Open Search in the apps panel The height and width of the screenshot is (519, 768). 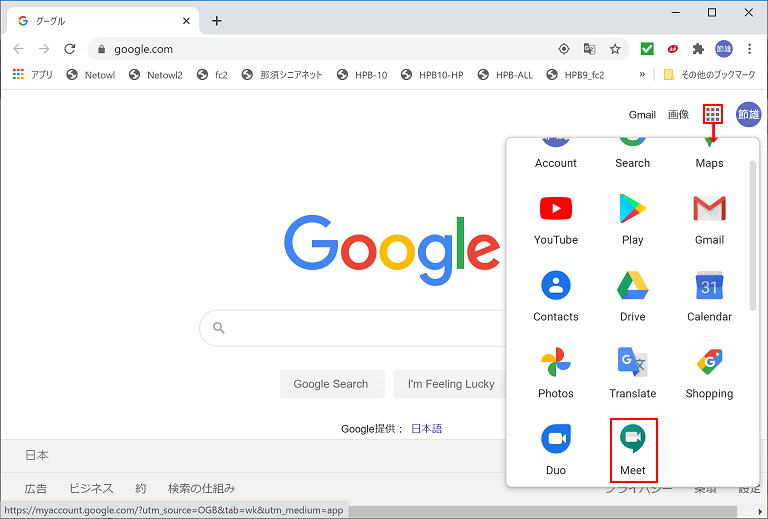coord(632,154)
